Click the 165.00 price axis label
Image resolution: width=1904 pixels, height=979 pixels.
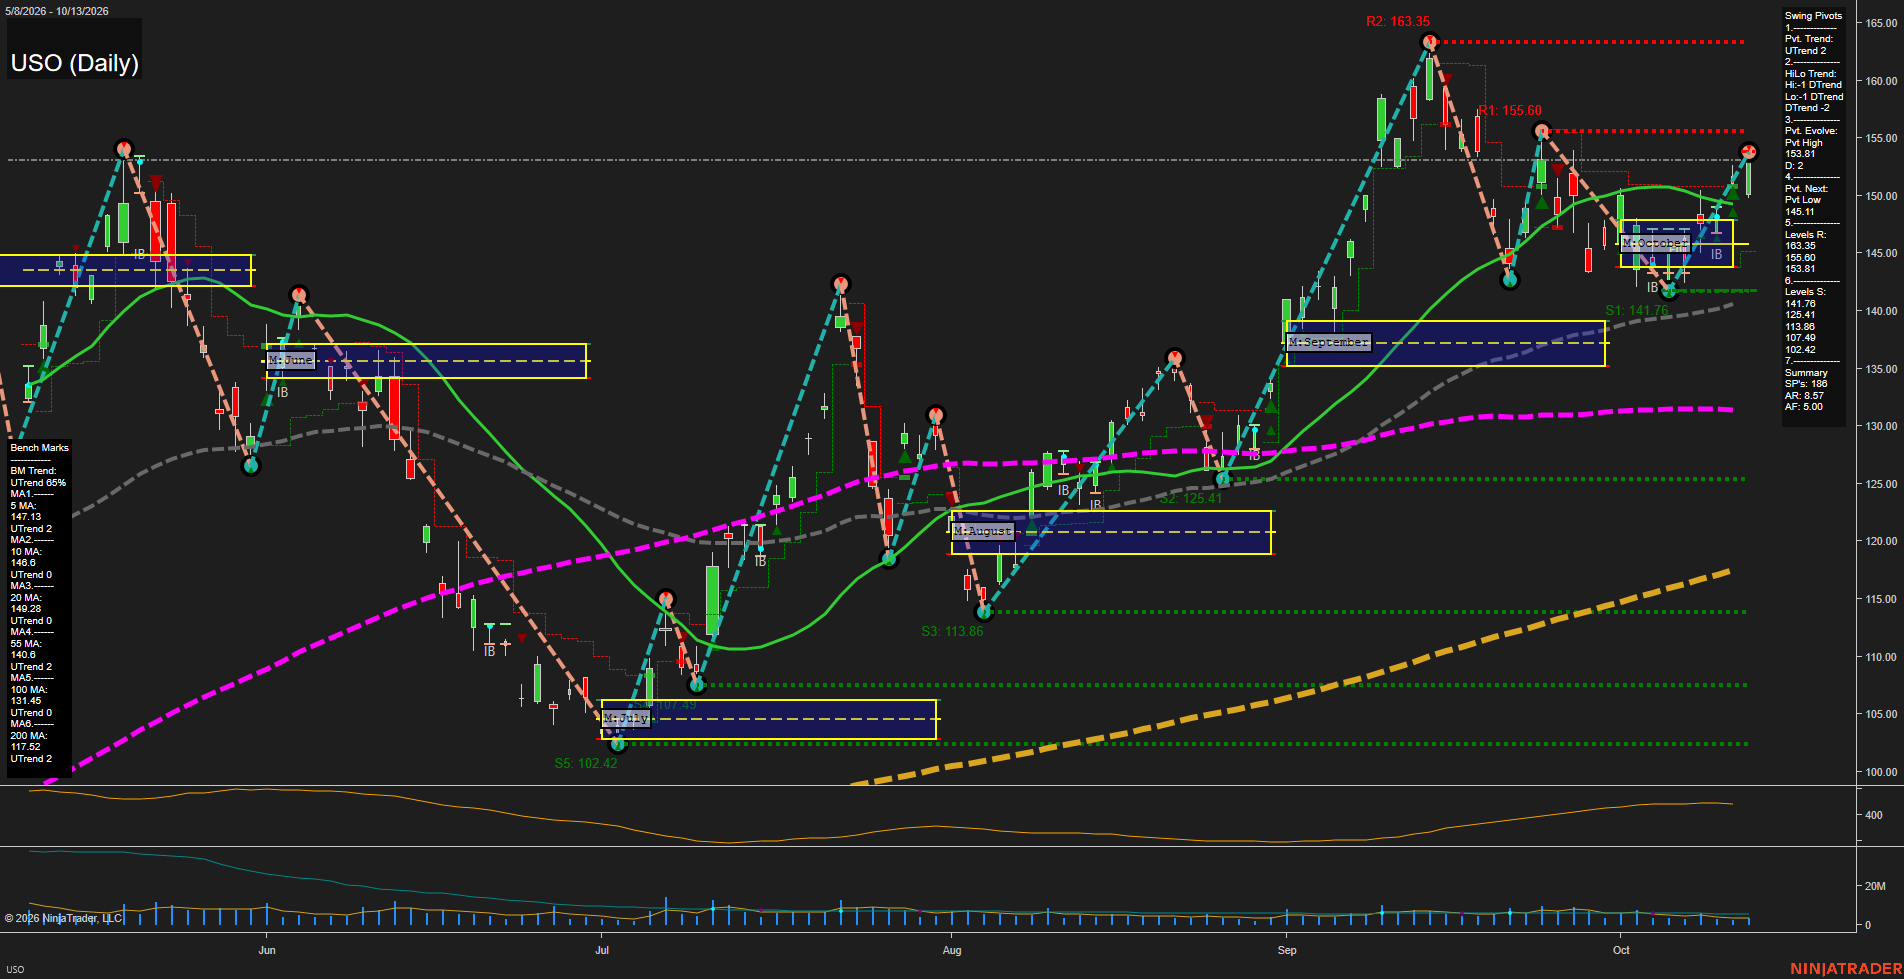point(1881,23)
